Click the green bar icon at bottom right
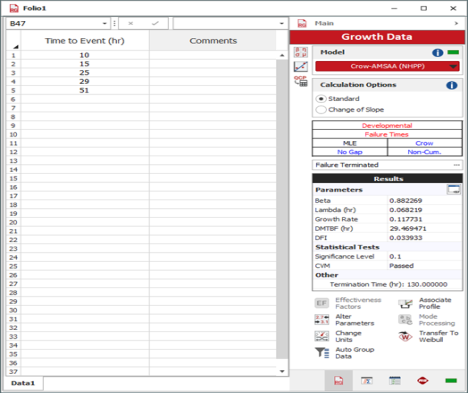 [451, 380]
